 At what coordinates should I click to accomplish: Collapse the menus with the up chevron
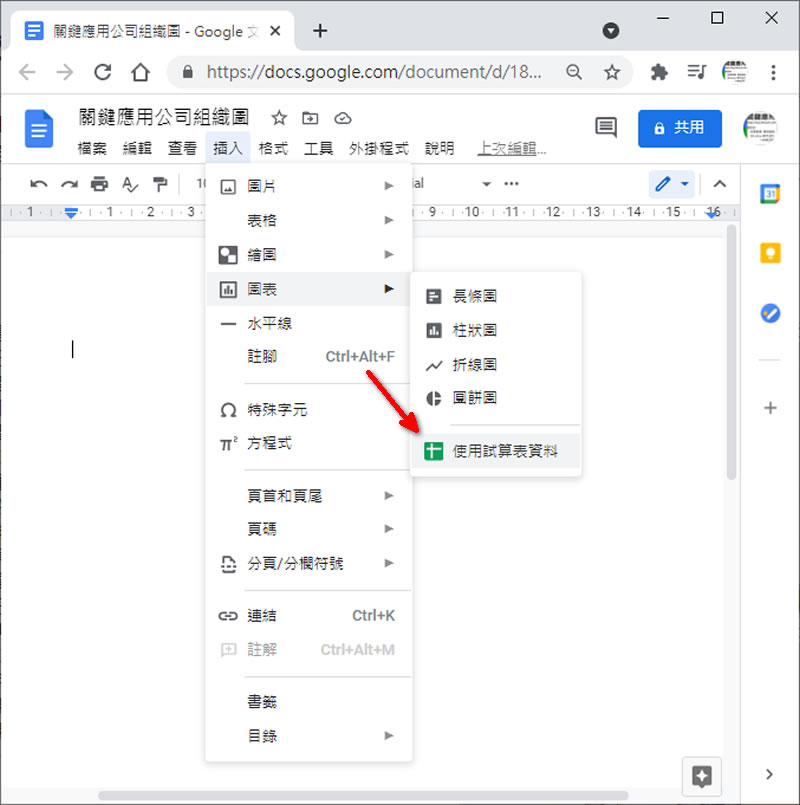[720, 184]
